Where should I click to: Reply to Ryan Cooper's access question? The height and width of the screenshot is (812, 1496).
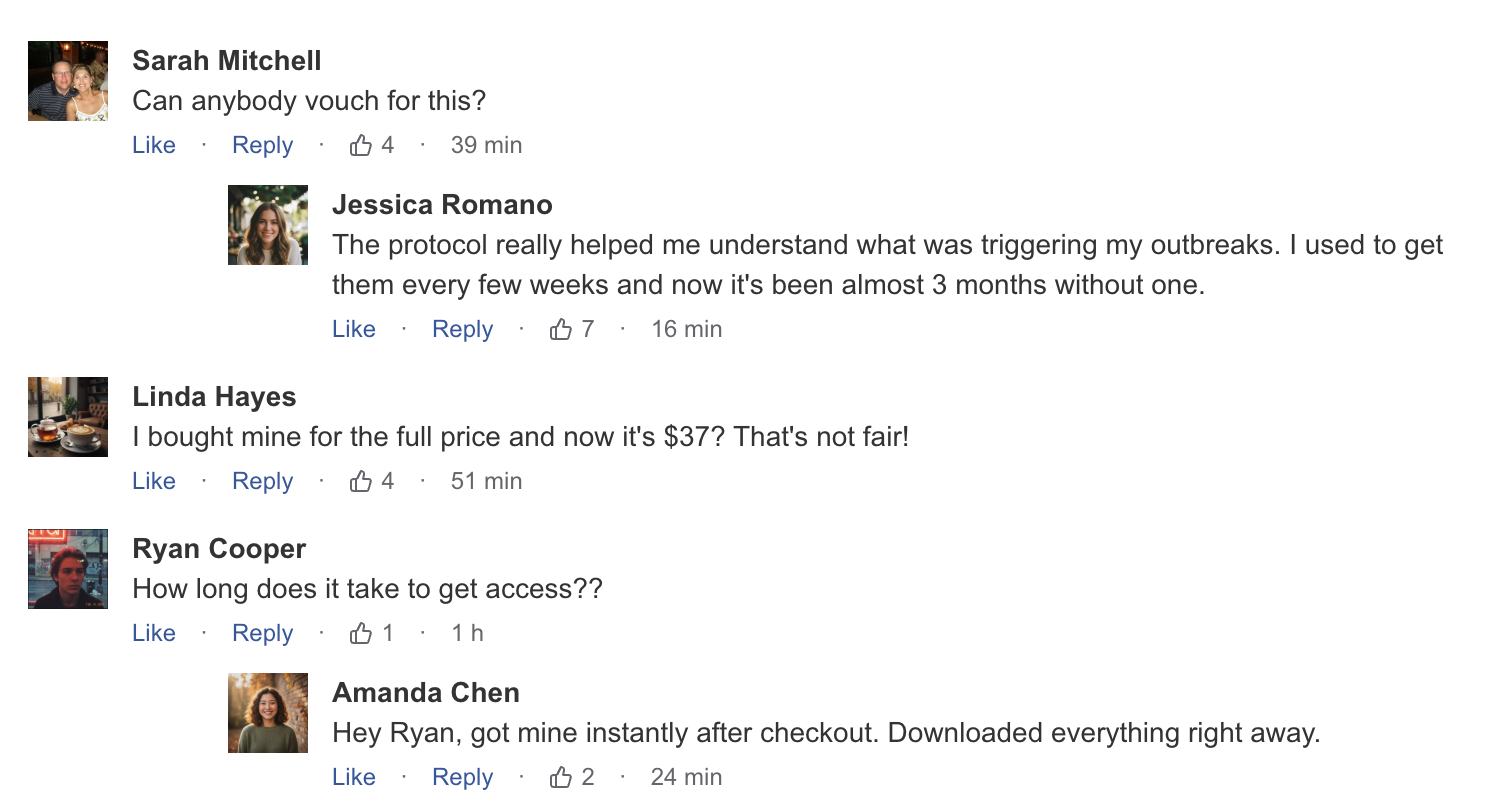262,634
